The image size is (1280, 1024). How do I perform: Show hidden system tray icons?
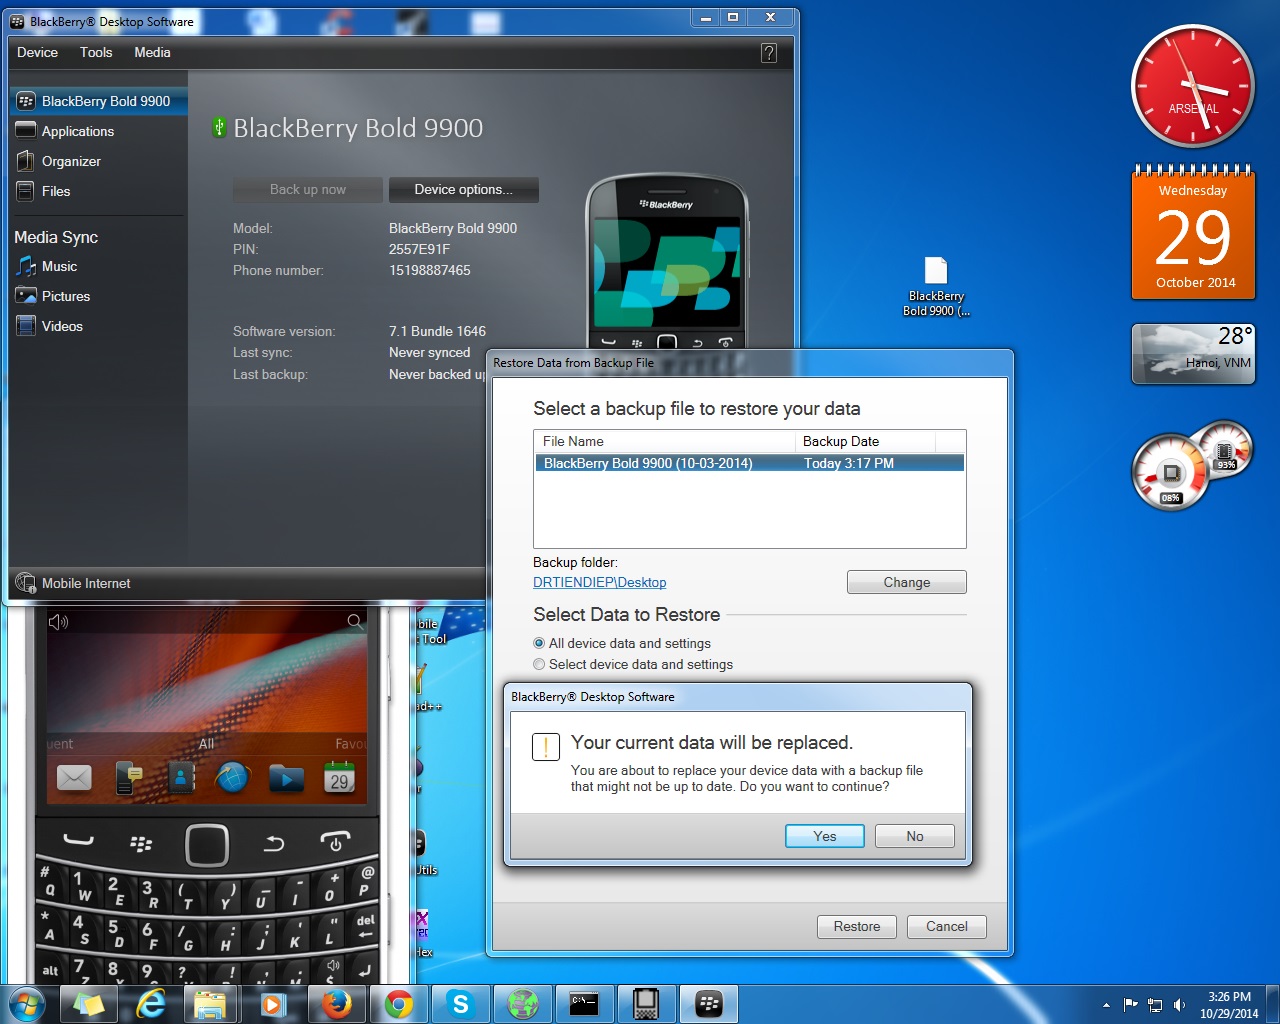[x=1106, y=1004]
